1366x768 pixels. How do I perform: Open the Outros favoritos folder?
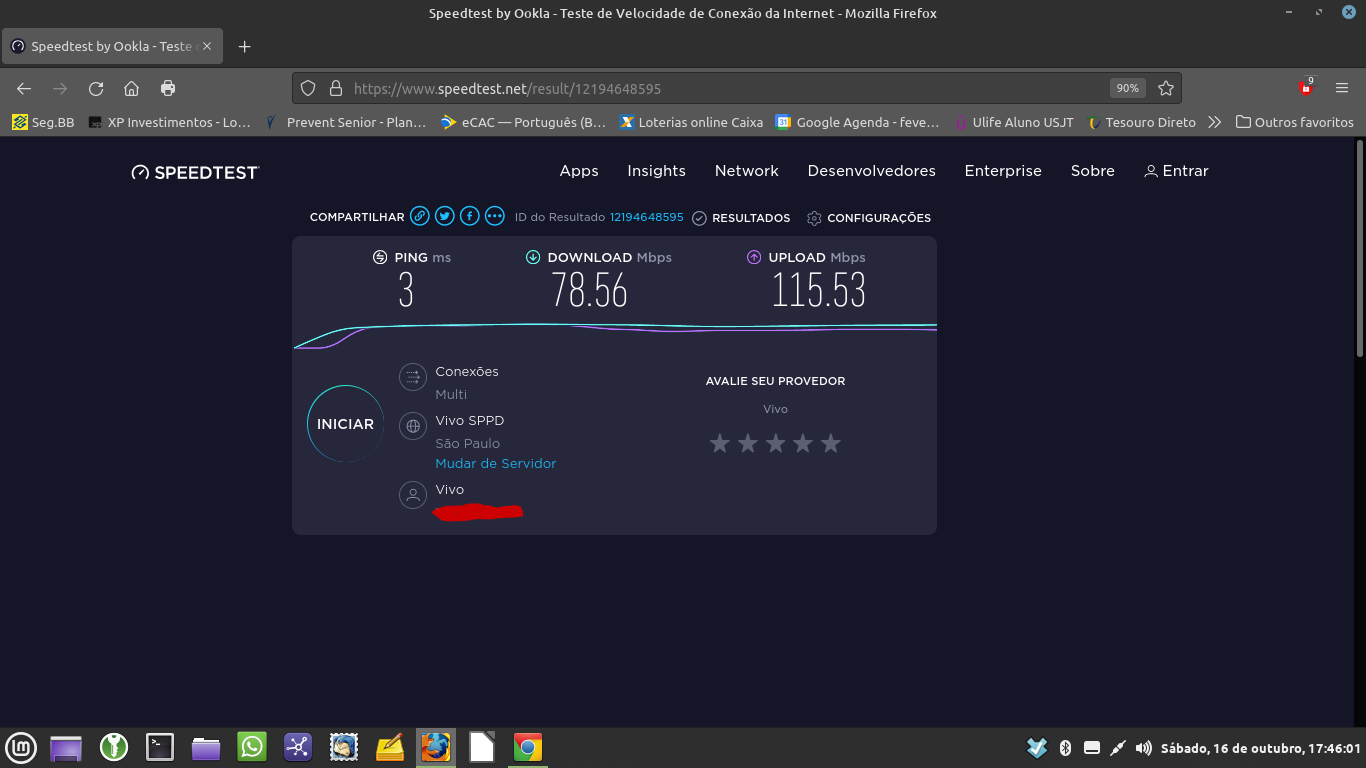(x=1294, y=122)
